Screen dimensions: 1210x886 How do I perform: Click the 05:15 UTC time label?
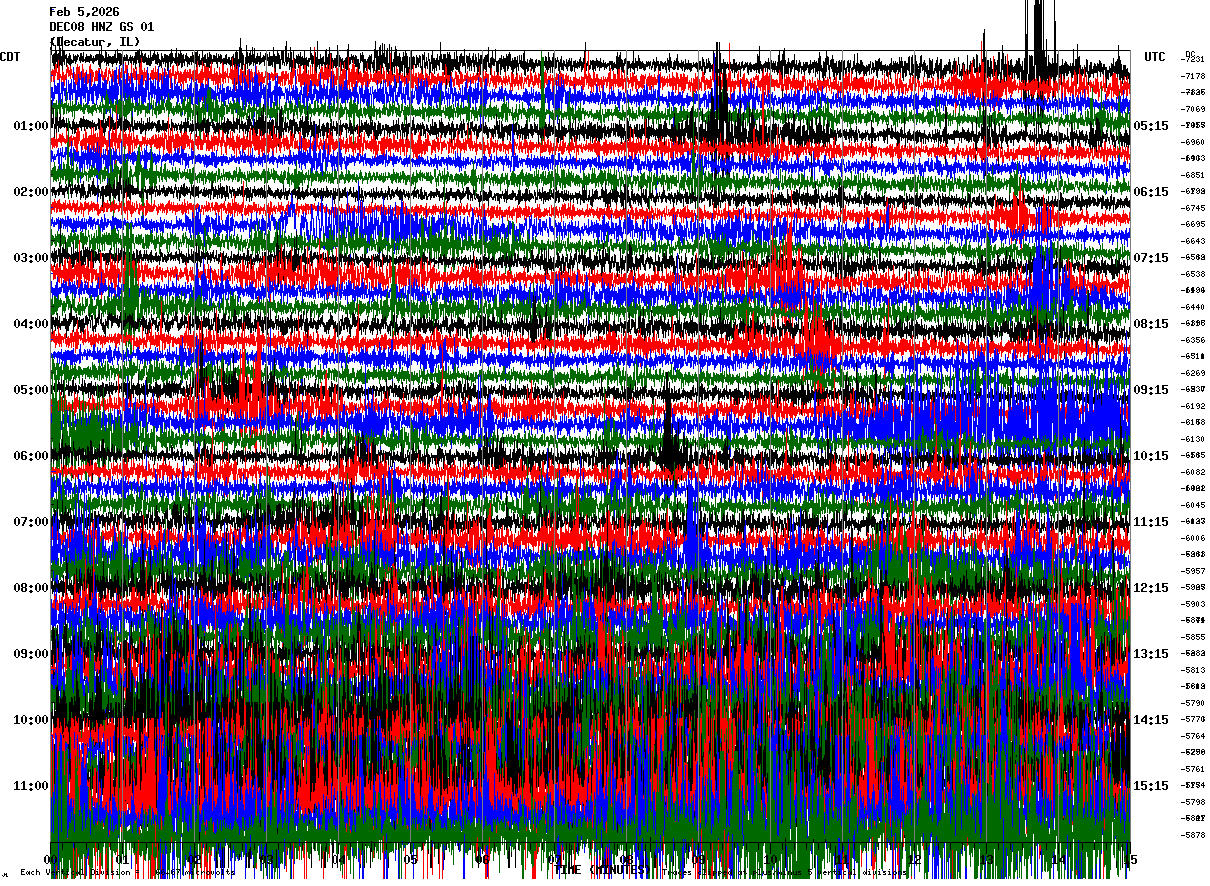point(1151,126)
